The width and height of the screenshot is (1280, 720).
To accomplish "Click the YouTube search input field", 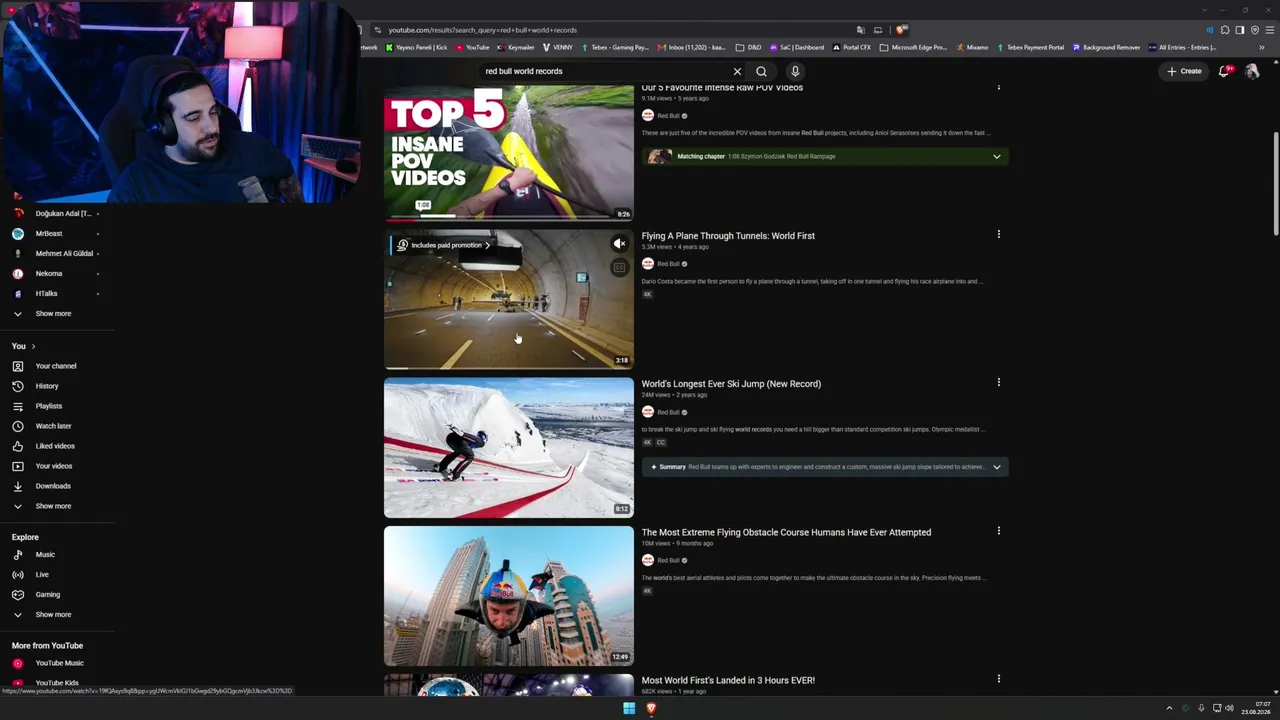I will coord(605,71).
